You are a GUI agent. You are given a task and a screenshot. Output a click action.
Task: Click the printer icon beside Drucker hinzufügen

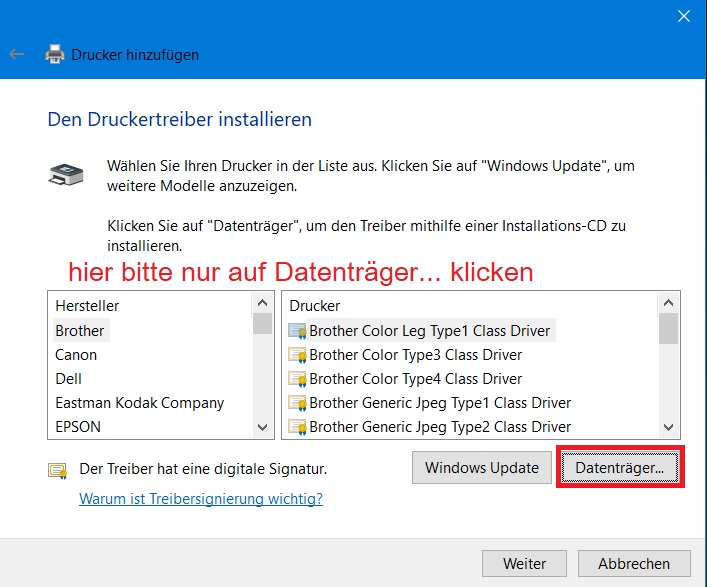[55, 55]
